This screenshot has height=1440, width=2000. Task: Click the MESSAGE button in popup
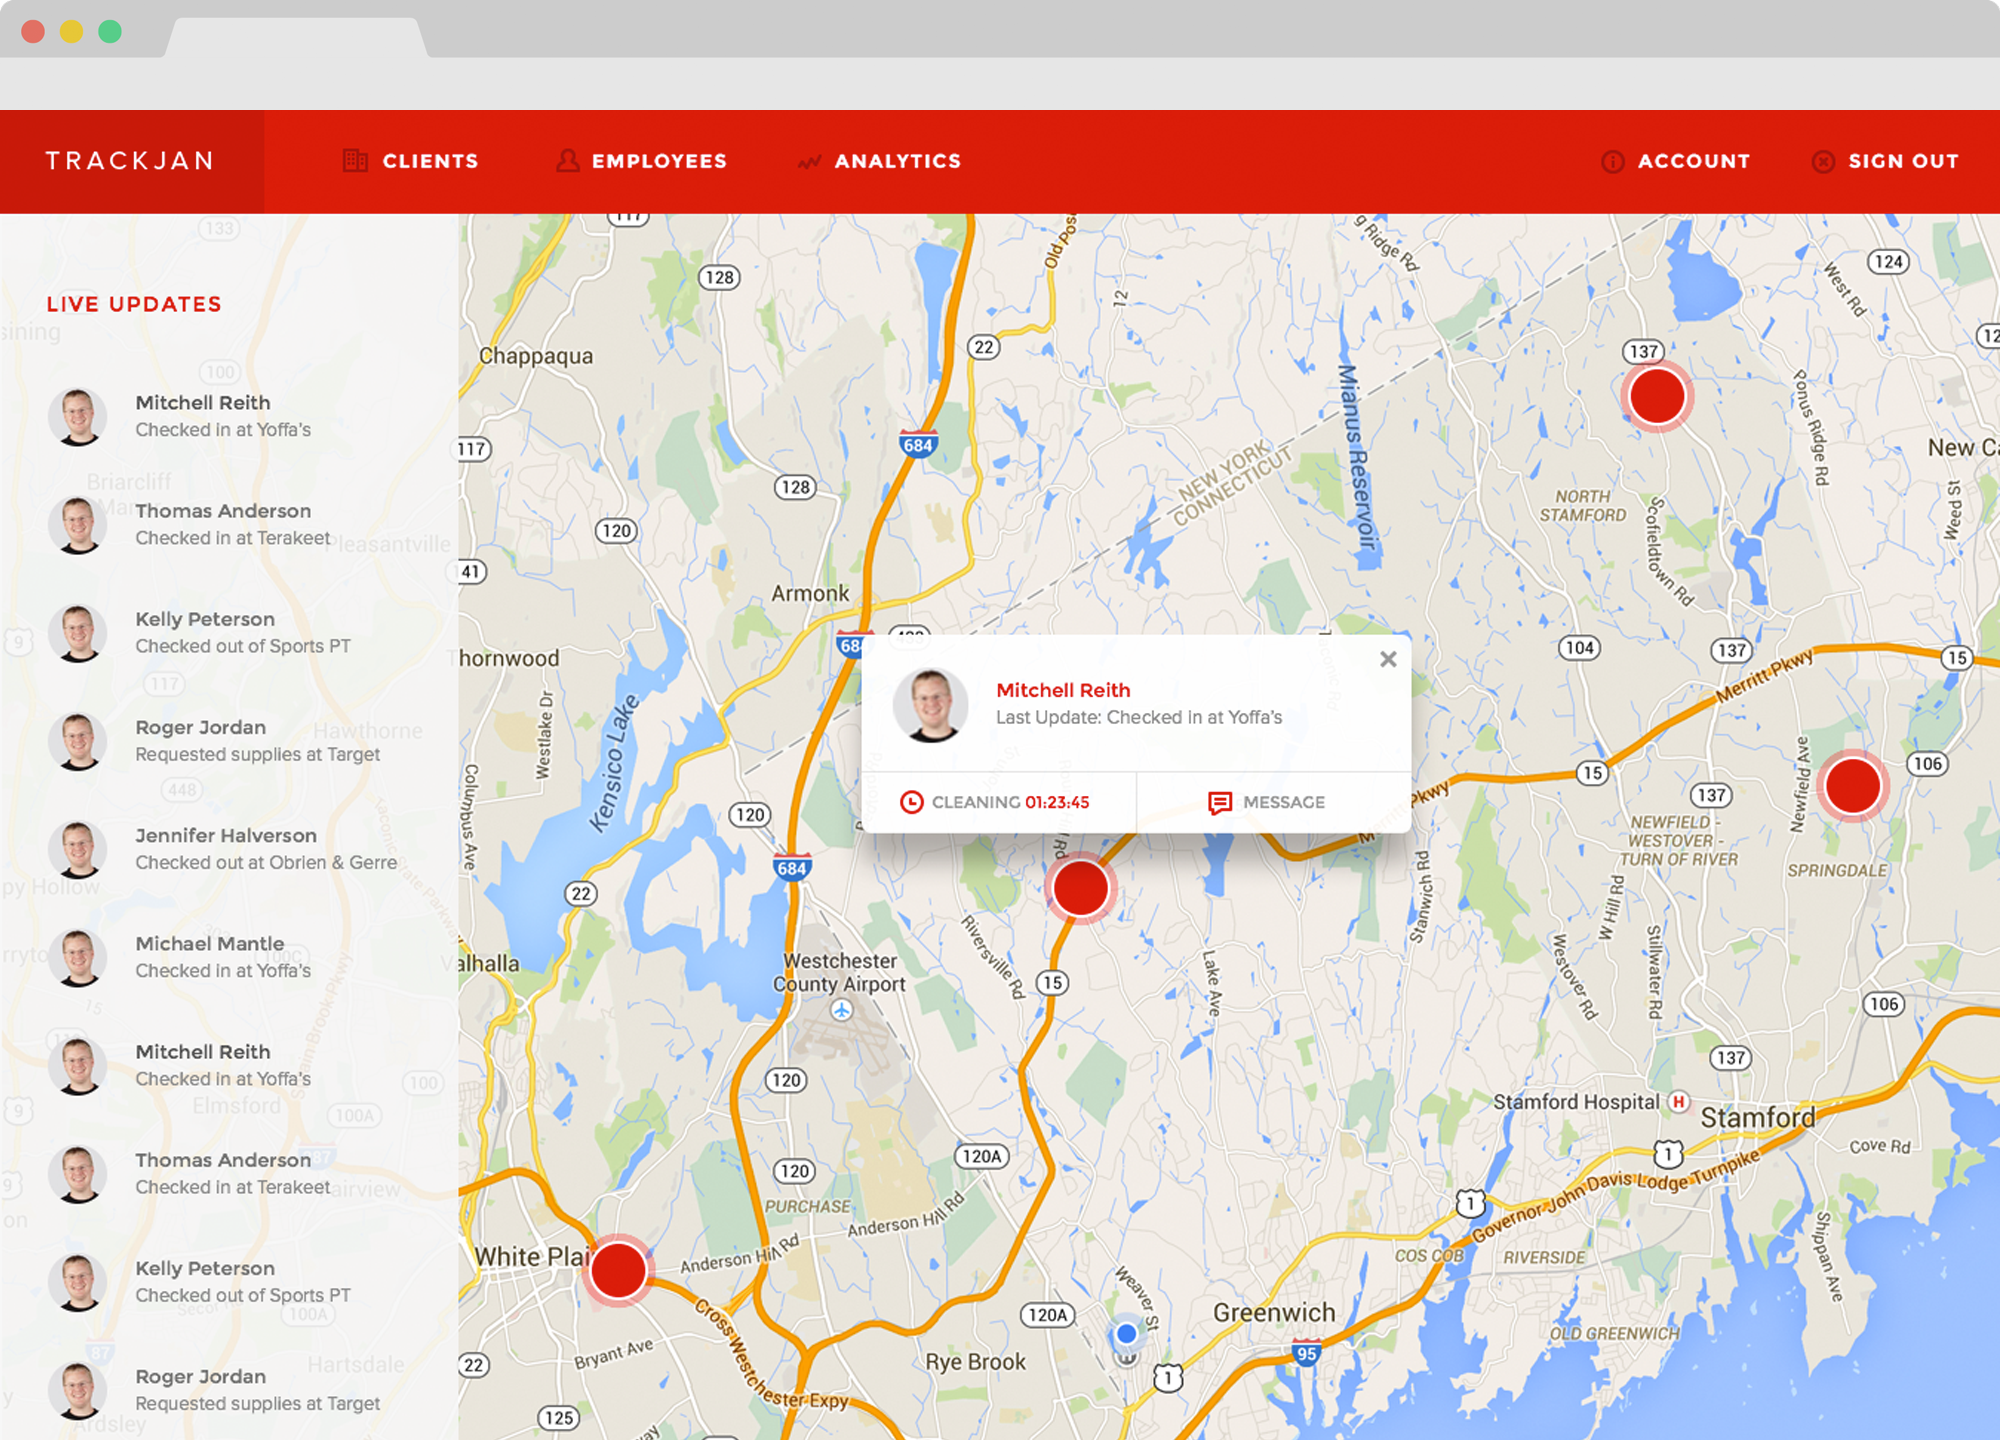(x=1267, y=802)
